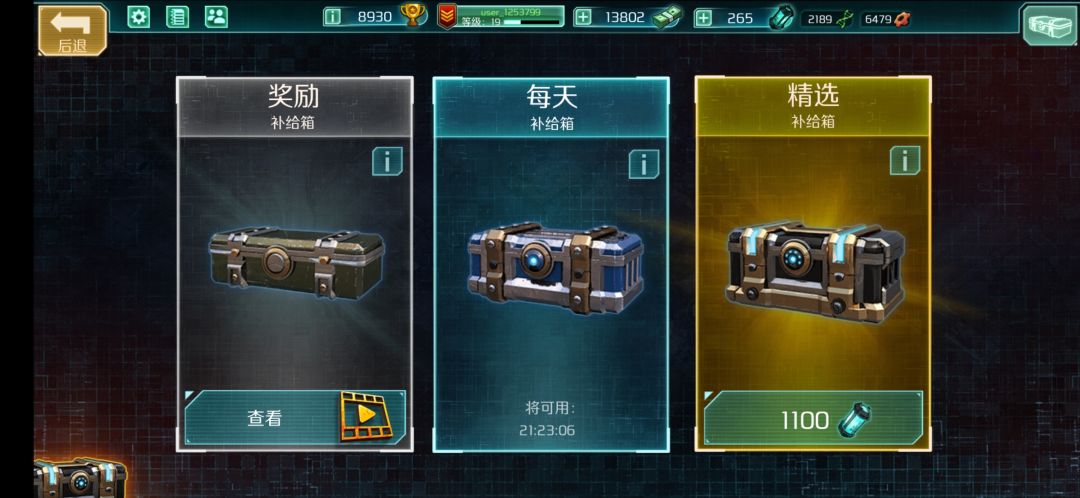Open the supply crate inventory icon at top right
Viewport: 1080px width, 498px height.
(1047, 25)
